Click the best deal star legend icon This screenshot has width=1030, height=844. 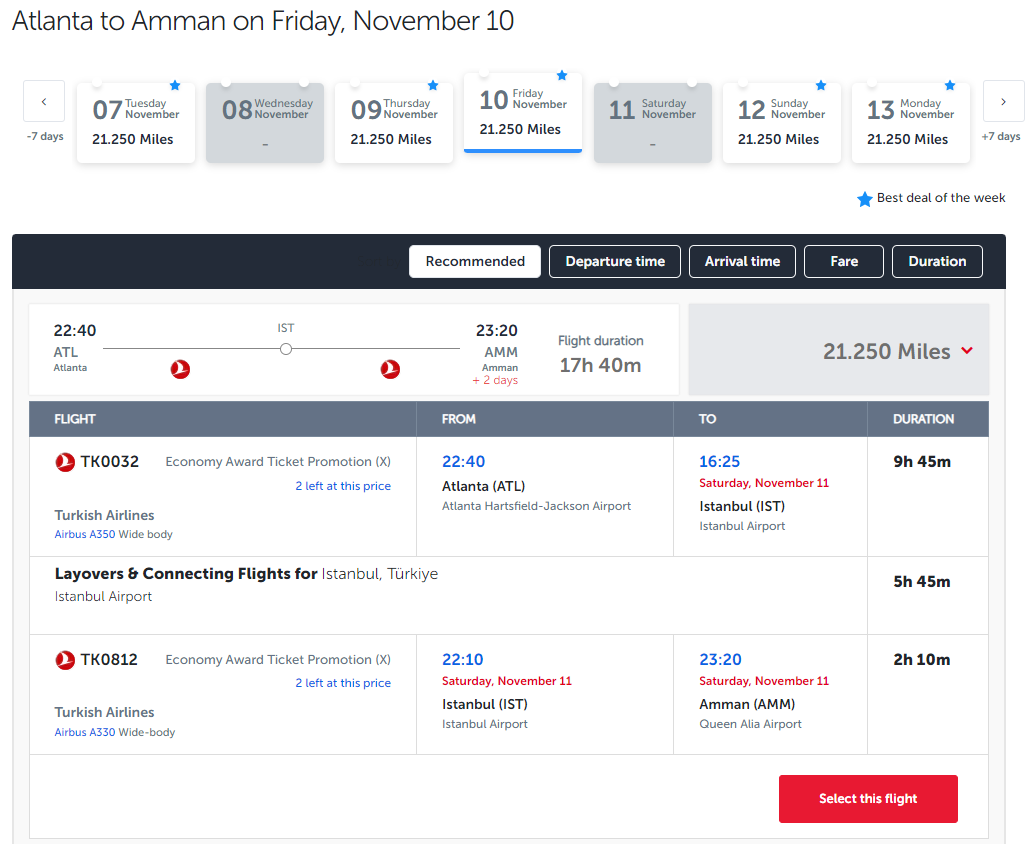(865, 199)
